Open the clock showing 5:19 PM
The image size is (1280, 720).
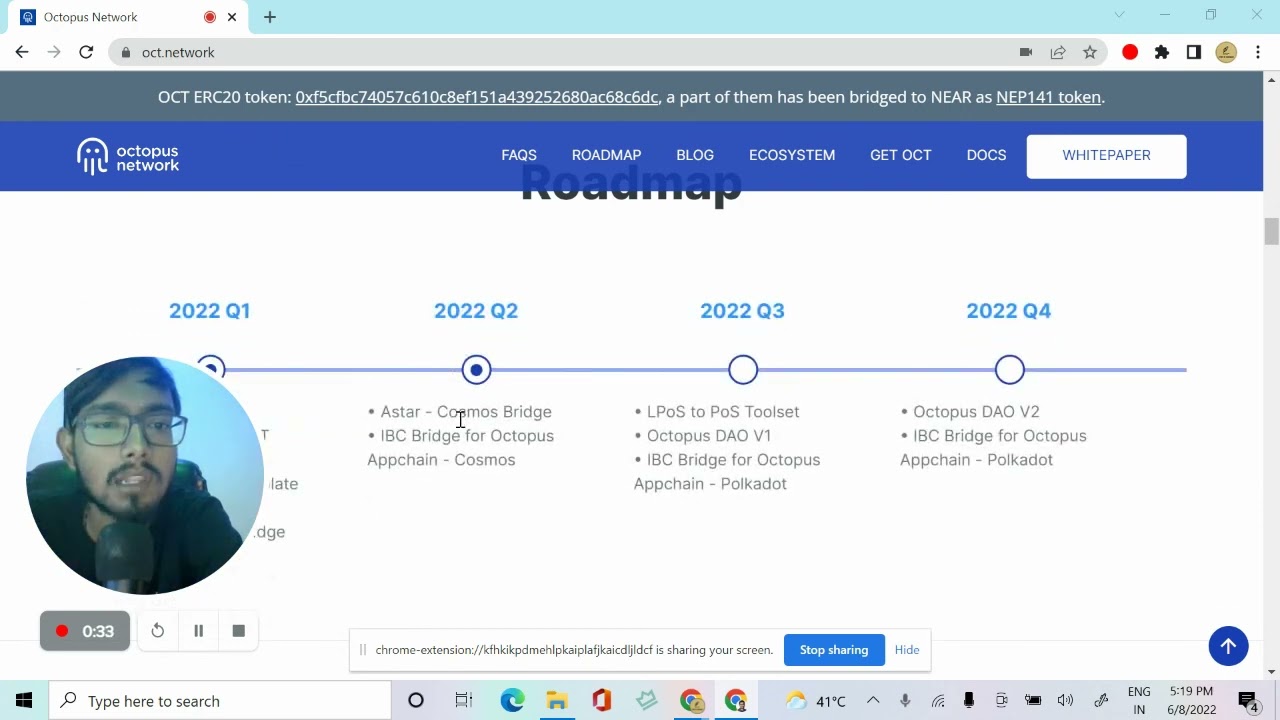pyautogui.click(x=1191, y=701)
